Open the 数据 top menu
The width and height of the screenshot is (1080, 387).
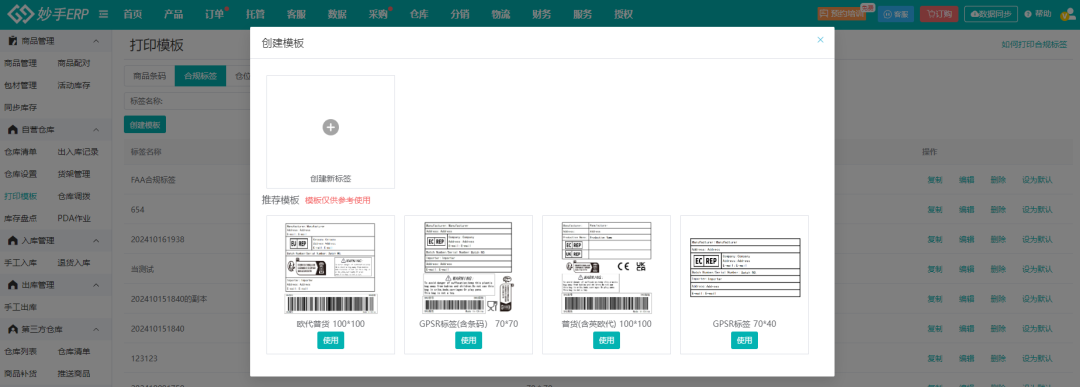pos(338,14)
